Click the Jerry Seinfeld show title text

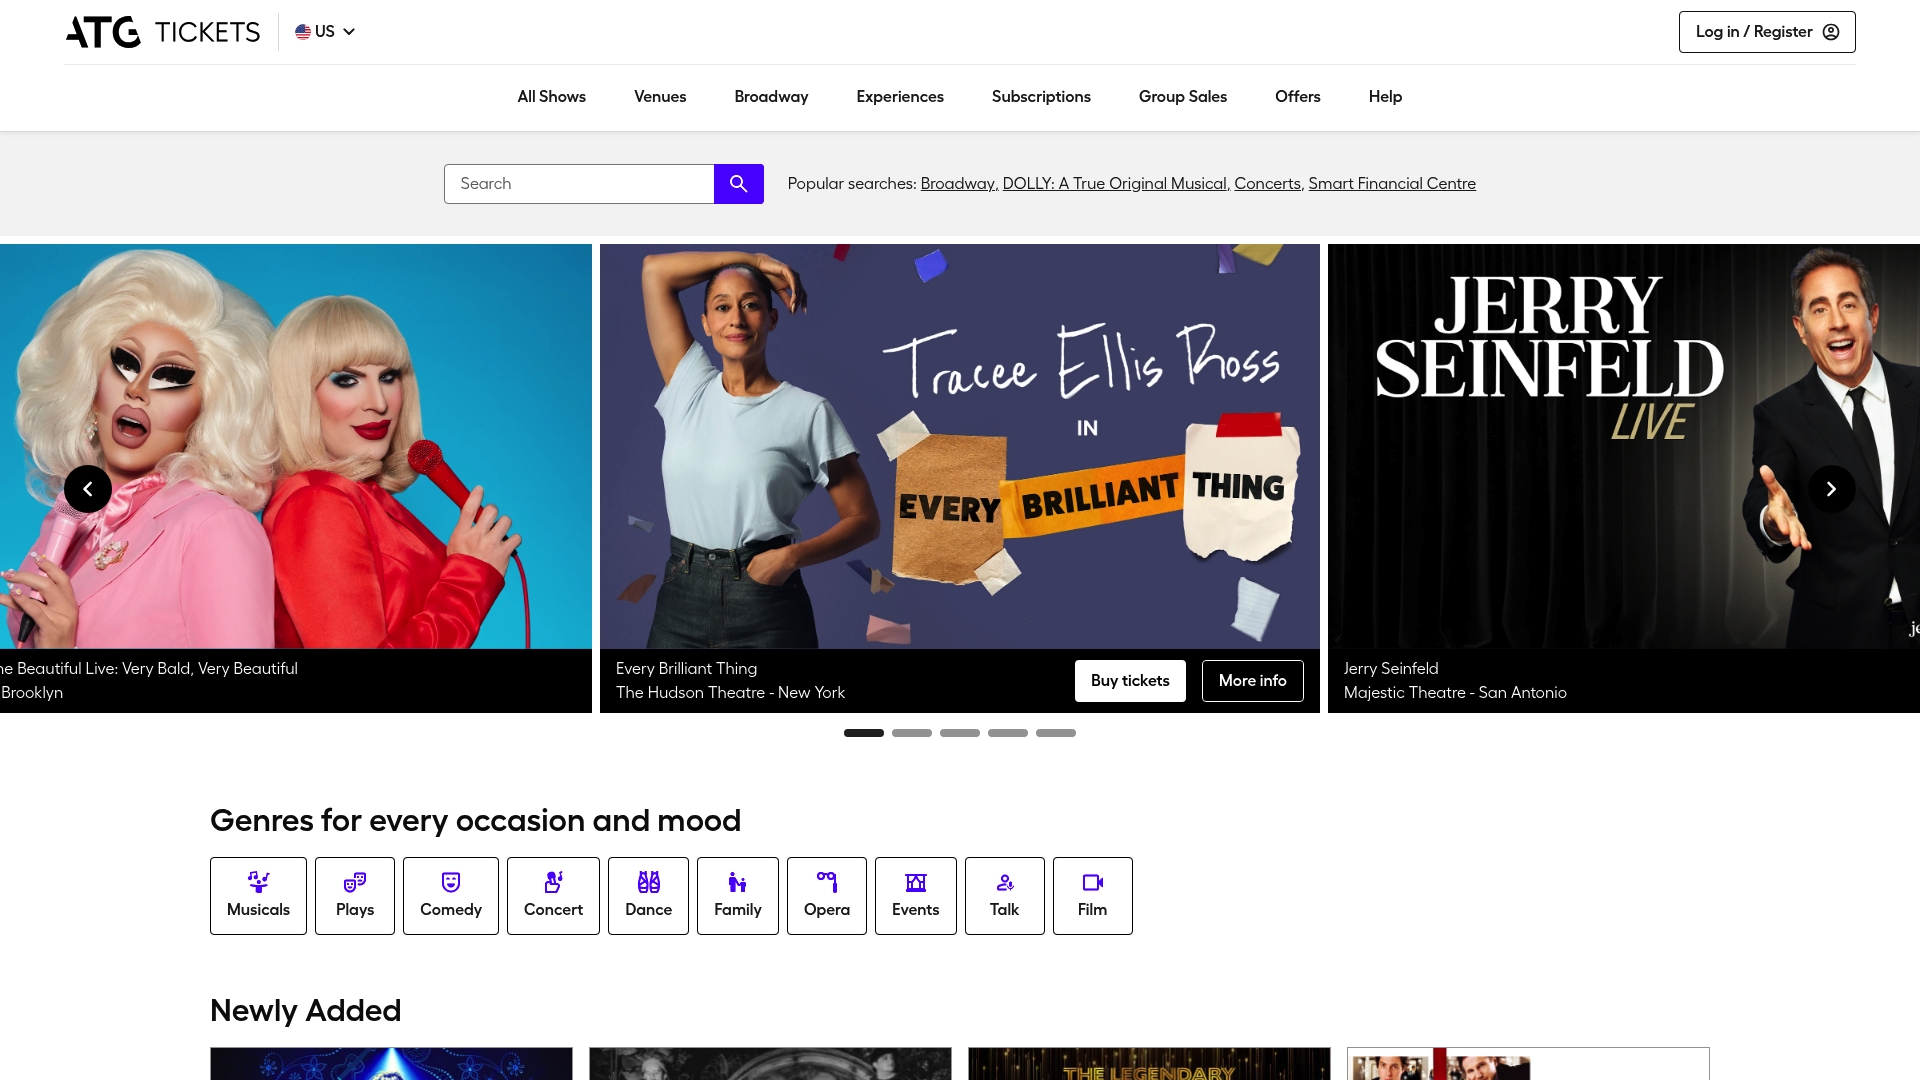[x=1391, y=669]
